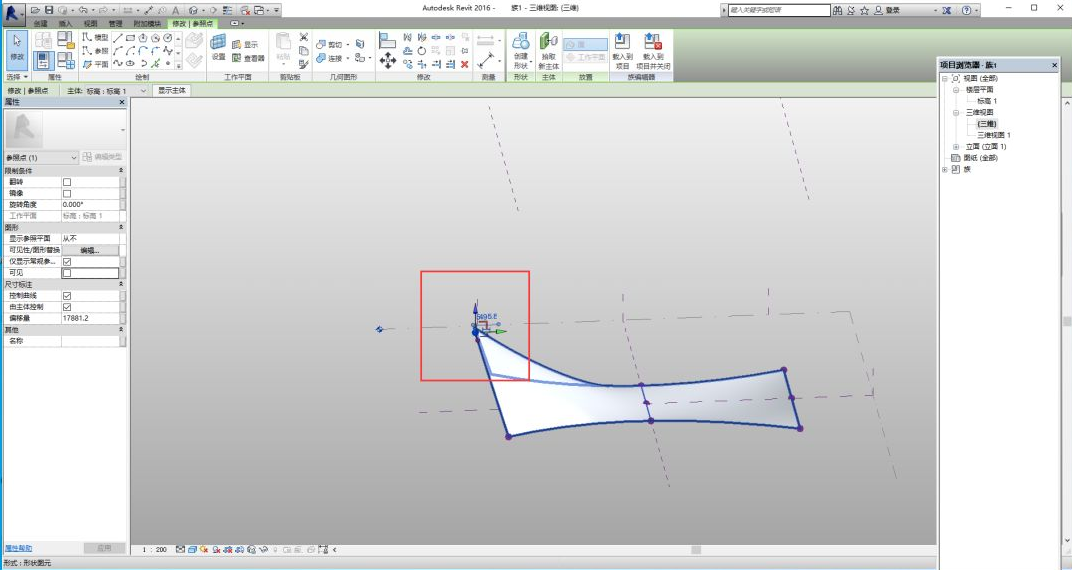Toggle the 翻转 (Flip) checkbox

coord(67,182)
